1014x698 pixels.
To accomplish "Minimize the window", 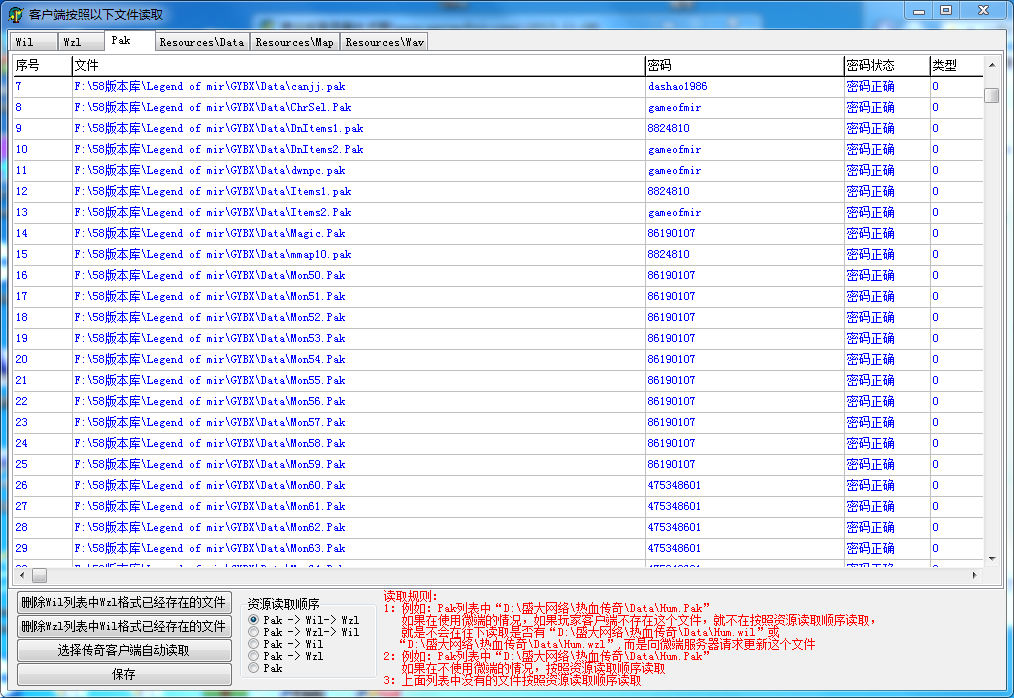I will (918, 10).
